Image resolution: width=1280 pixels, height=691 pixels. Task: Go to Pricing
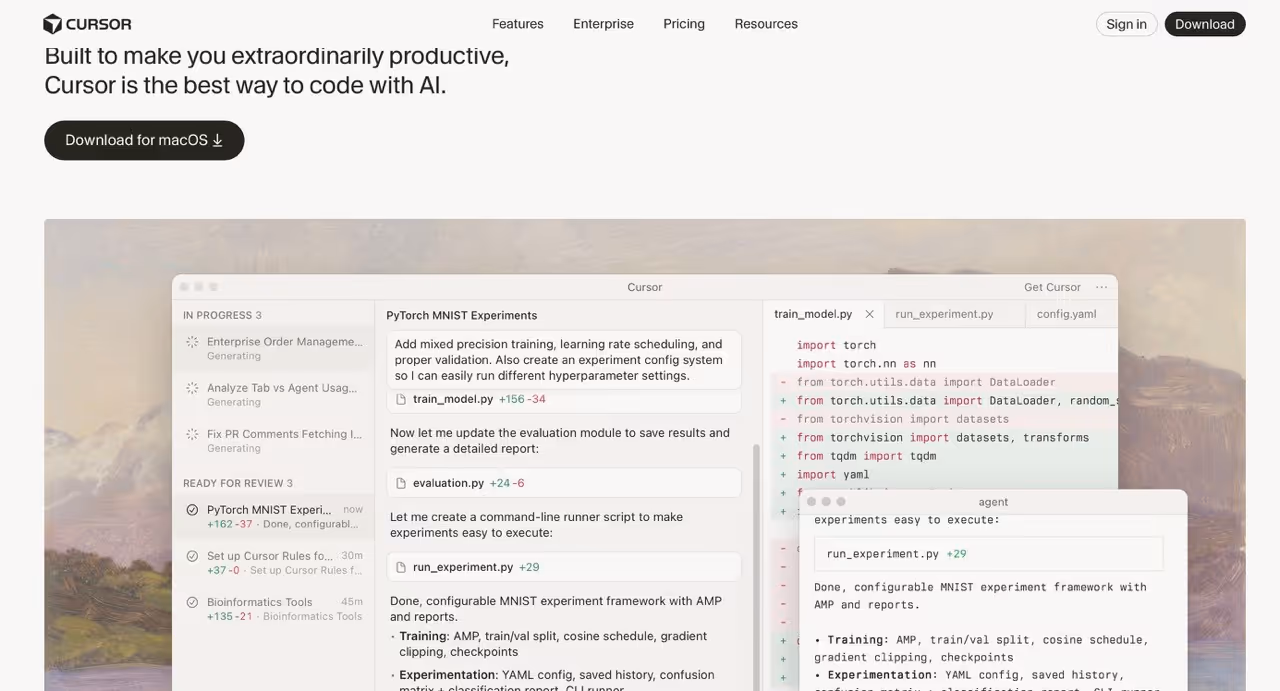(x=684, y=24)
